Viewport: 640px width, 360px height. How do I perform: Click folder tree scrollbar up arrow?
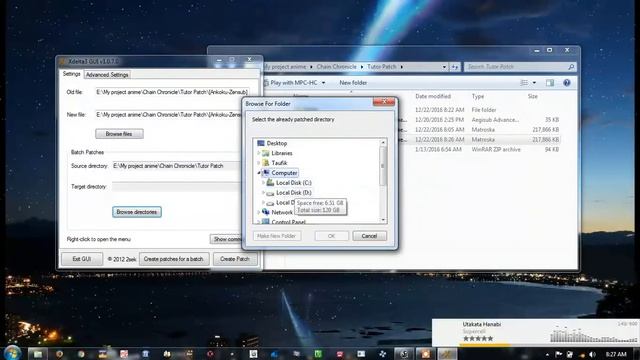(x=383, y=142)
